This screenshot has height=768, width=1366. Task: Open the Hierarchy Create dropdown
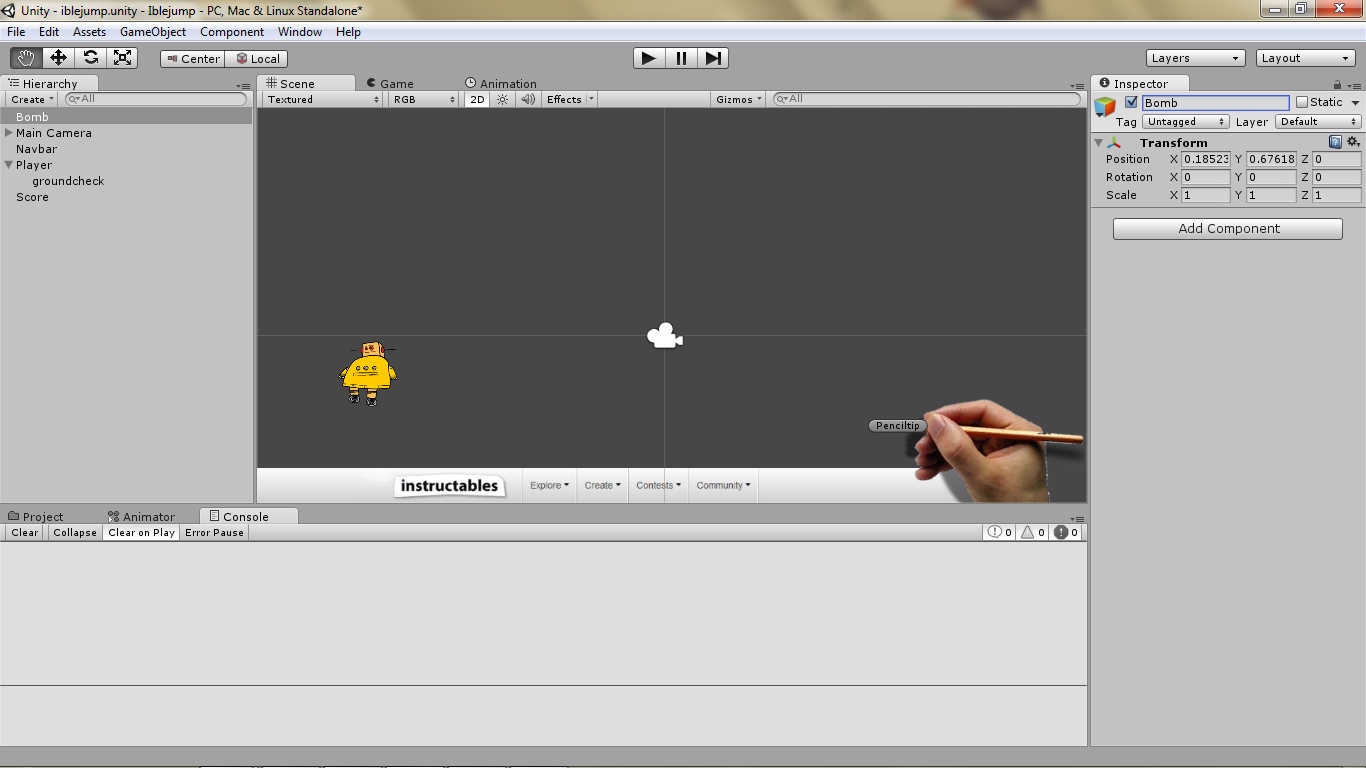(32, 99)
